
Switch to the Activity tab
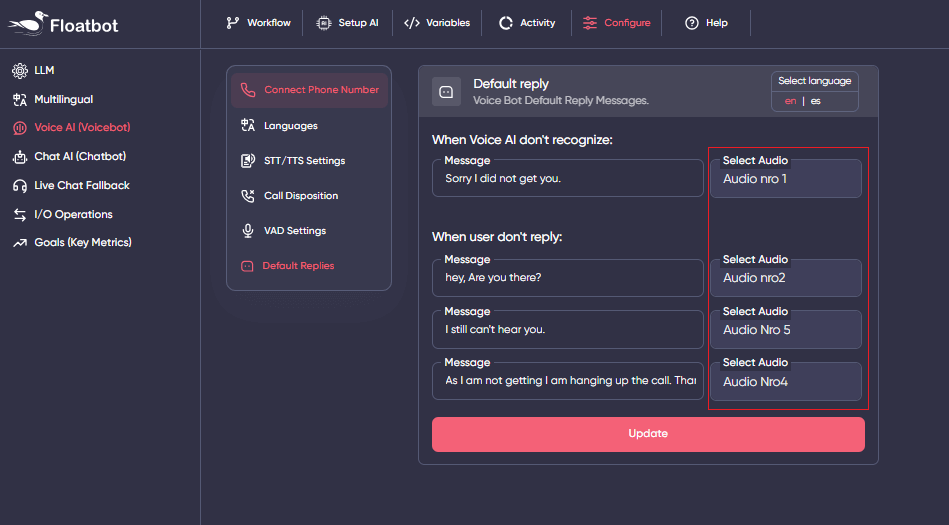click(526, 23)
